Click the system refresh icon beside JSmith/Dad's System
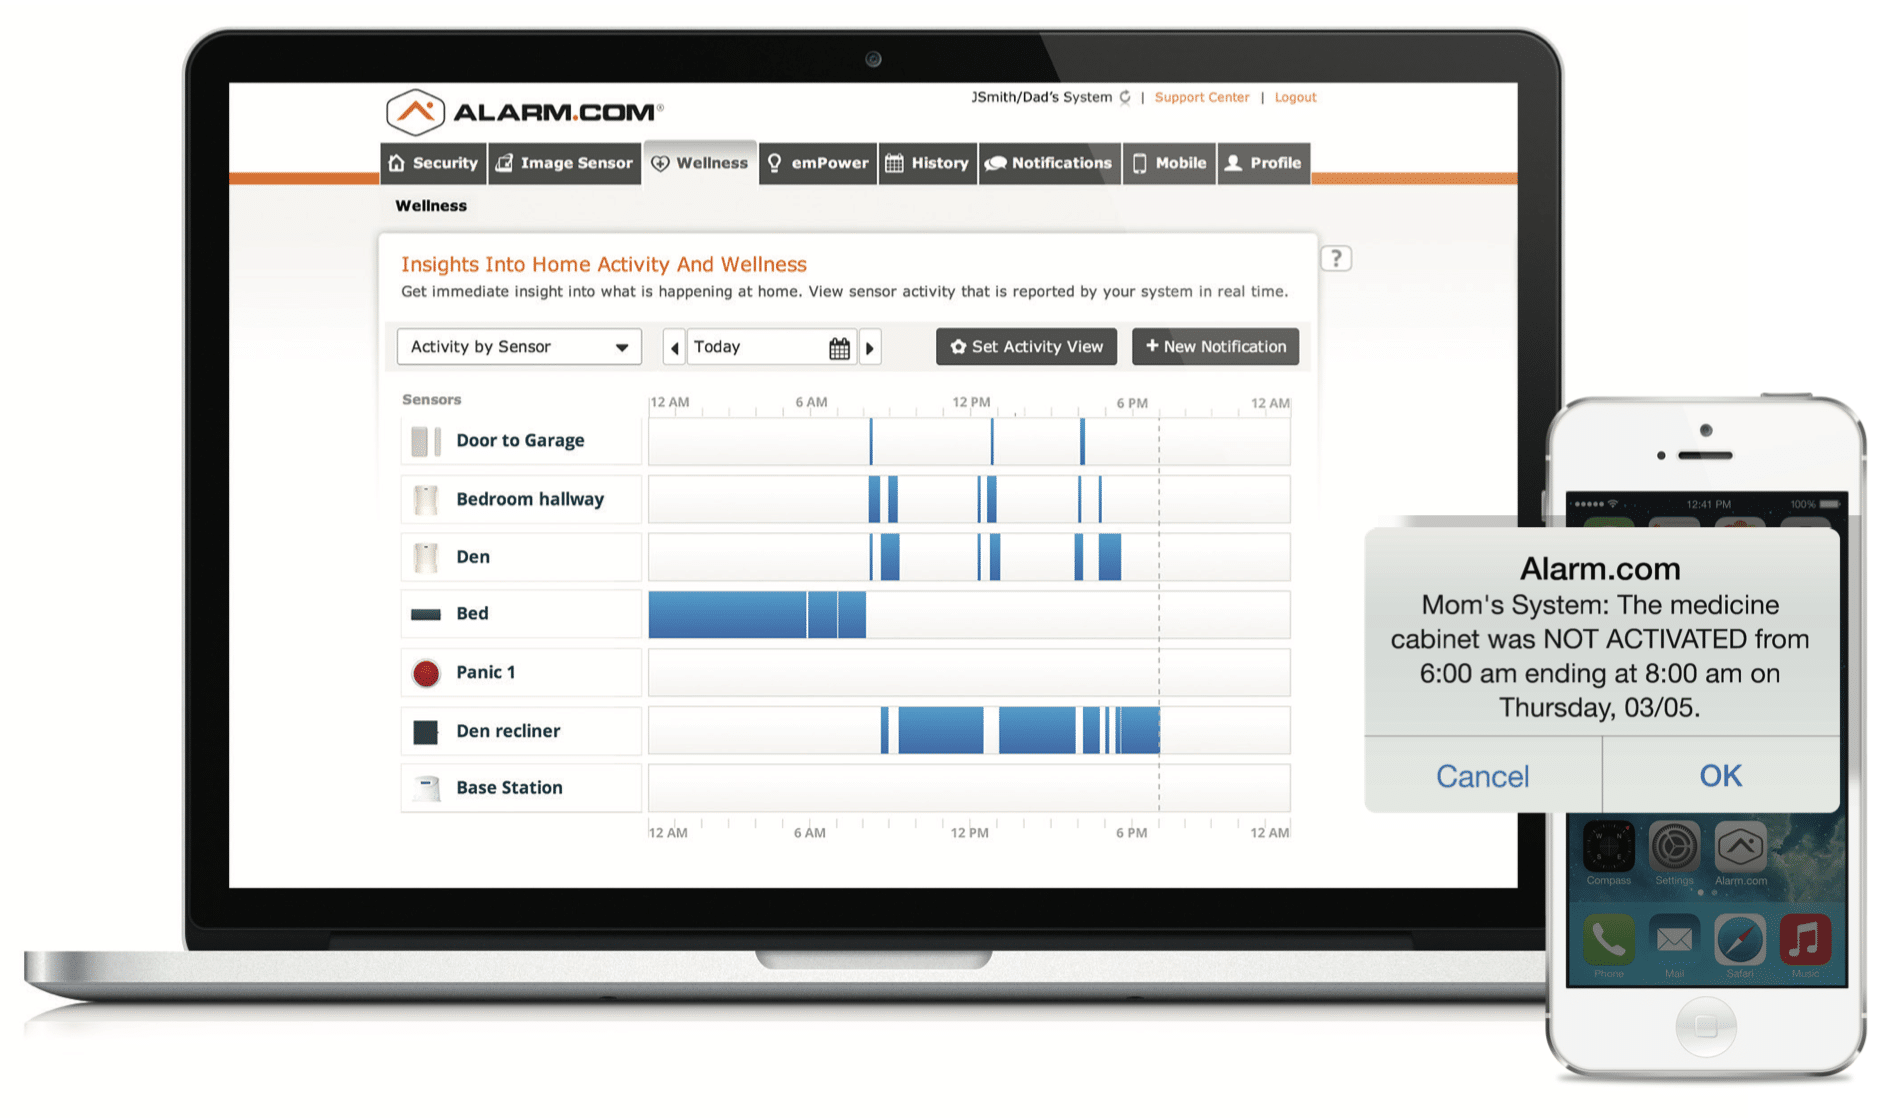Viewport: 1898px width, 1118px height. [x=1125, y=97]
